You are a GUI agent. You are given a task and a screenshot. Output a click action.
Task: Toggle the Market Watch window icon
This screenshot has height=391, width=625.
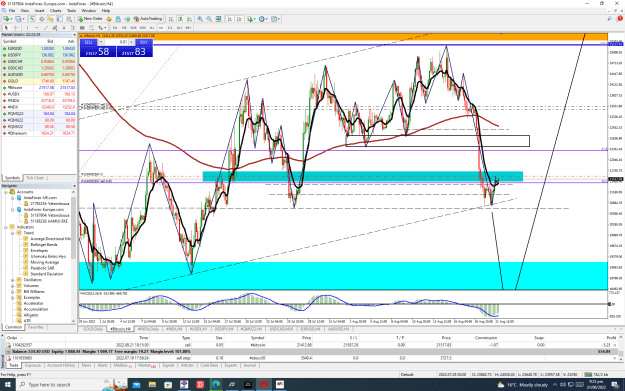32,19
